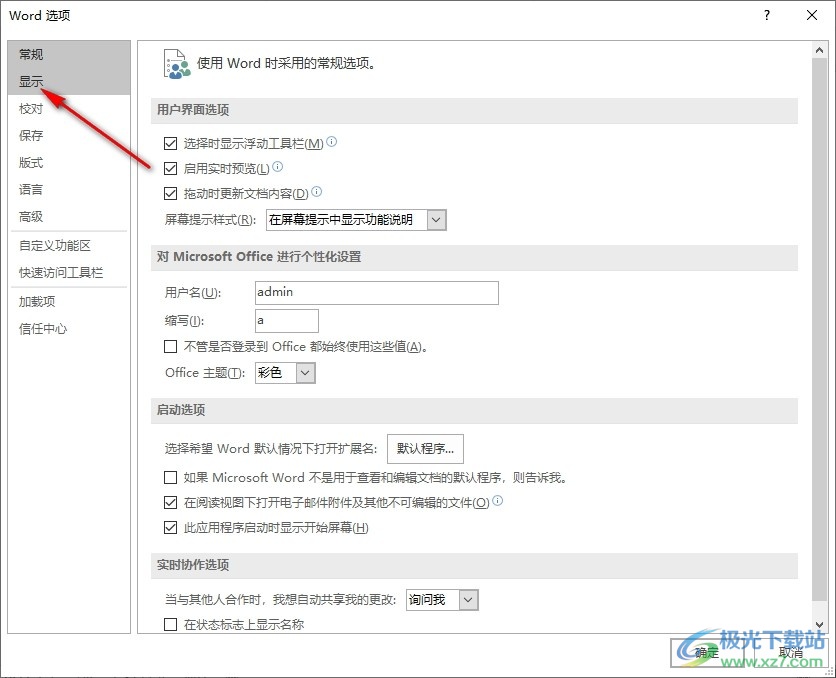Enable 在状态标志上显示名称 checkbox
Viewport: 836px width, 678px height.
point(171,624)
